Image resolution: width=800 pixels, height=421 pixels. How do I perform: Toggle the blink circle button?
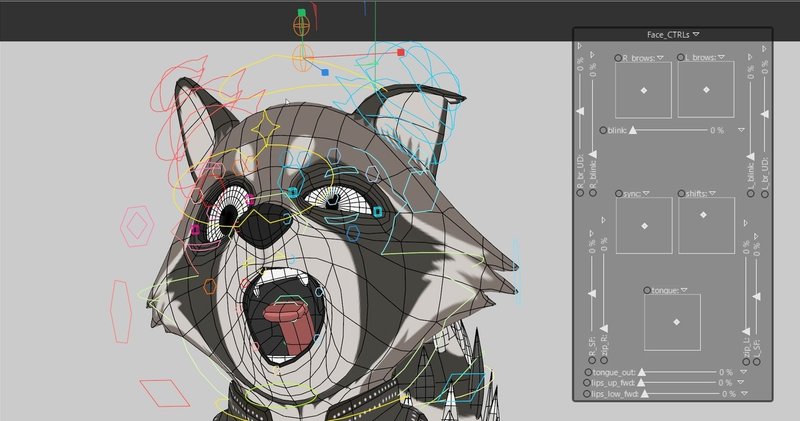pos(603,131)
